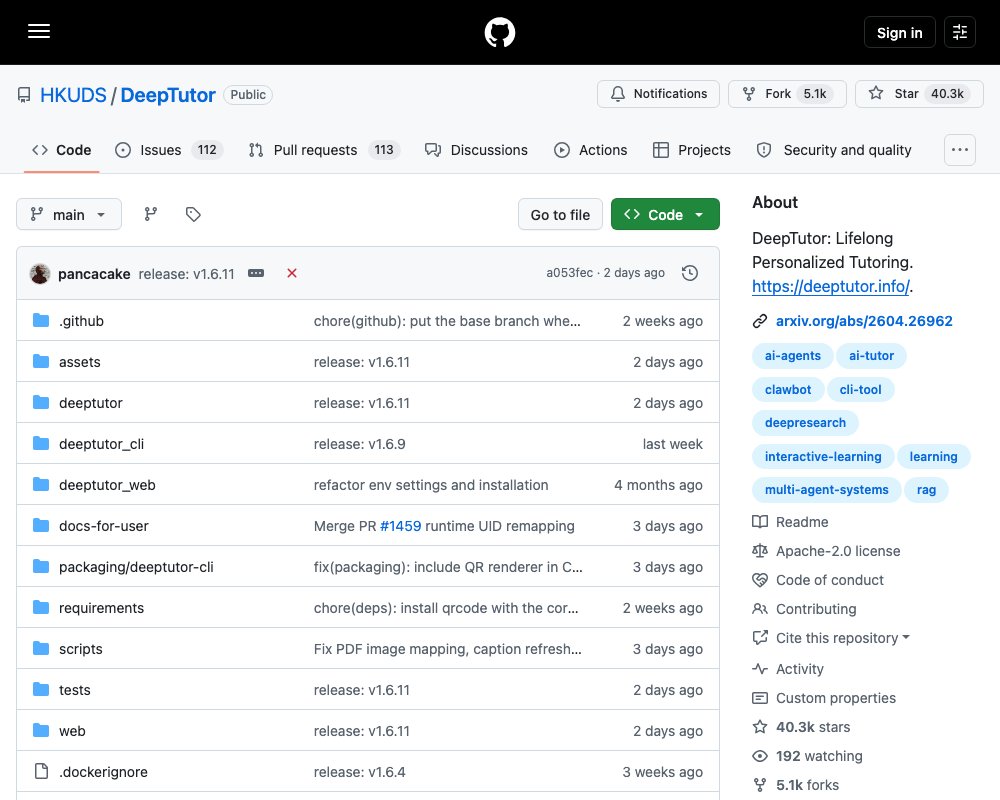Viewport: 1000px width, 800px height.
Task: Open commit history clock icon
Action: coord(689,273)
